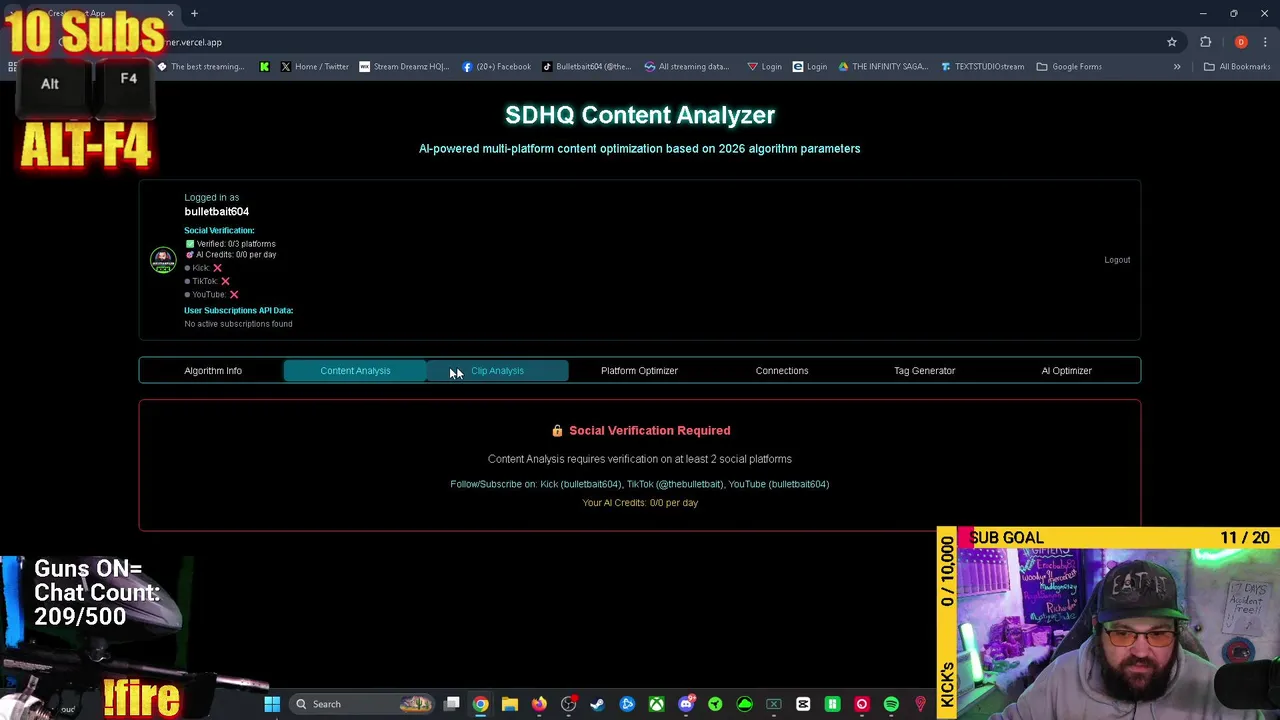Viewport: 1280px width, 720px height.
Task: Open 'The best streaming...' bookmark
Action: (x=200, y=67)
